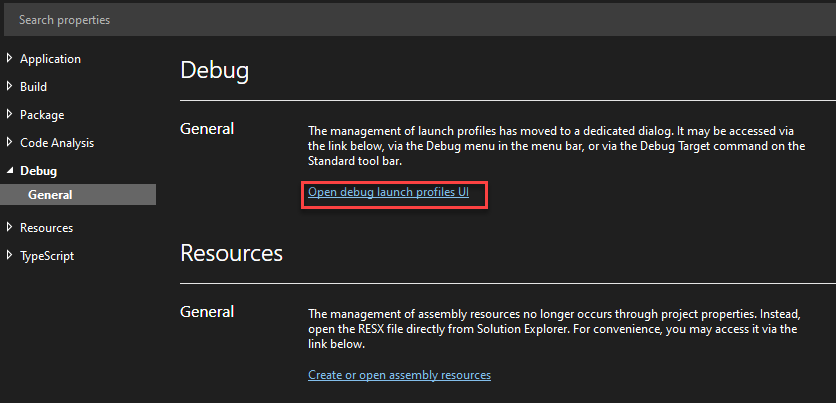This screenshot has width=836, height=403.
Task: Expand the Package category arrow
Action: [9, 115]
